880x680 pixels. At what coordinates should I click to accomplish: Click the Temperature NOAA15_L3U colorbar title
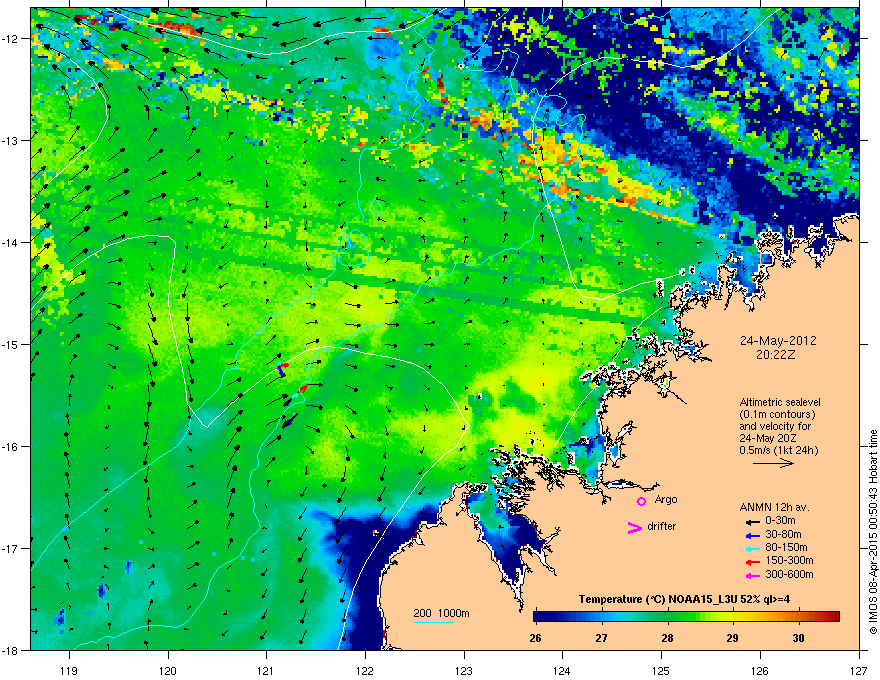click(684, 599)
